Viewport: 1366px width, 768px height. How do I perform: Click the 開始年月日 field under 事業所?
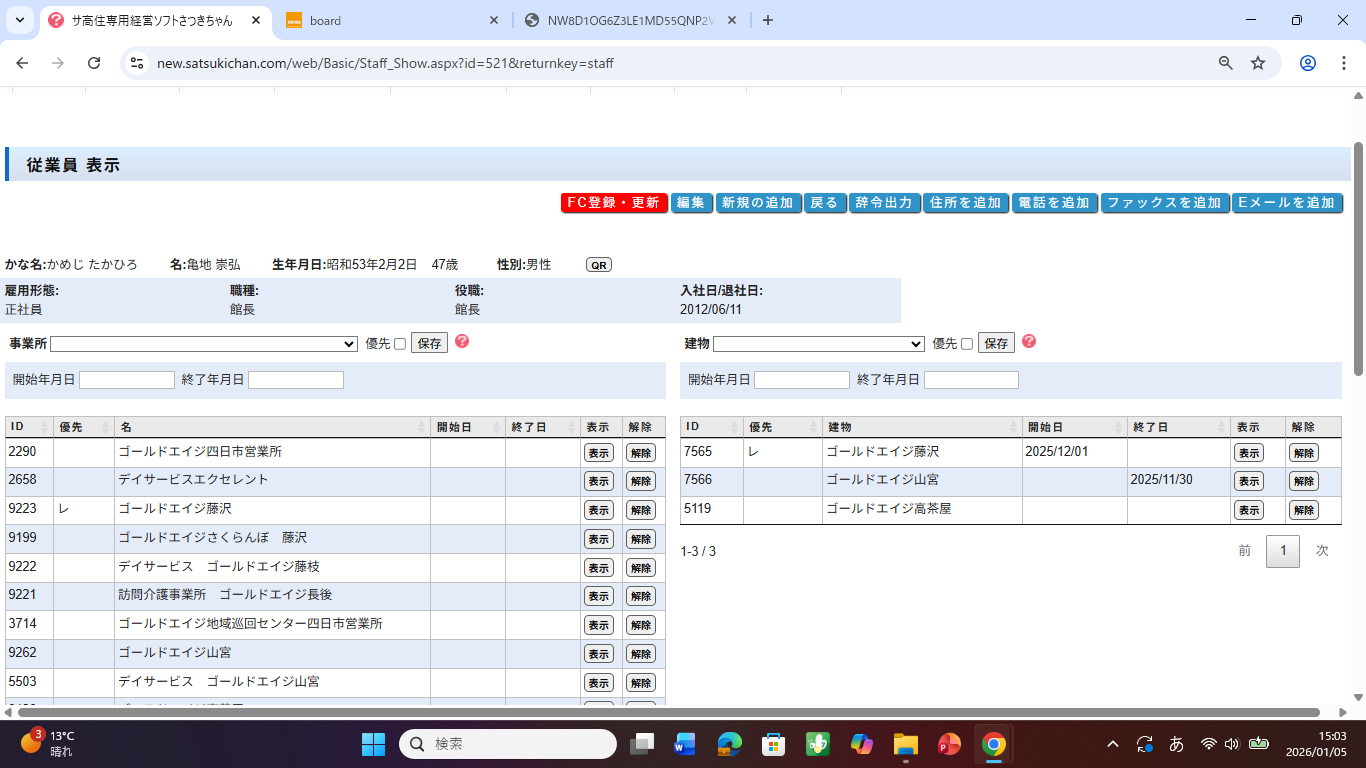pyautogui.click(x=127, y=380)
